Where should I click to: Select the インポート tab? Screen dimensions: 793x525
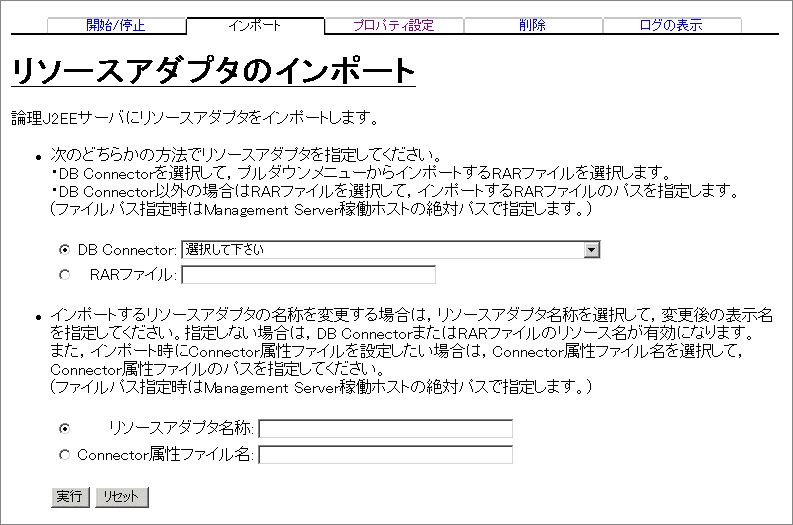(x=255, y=25)
